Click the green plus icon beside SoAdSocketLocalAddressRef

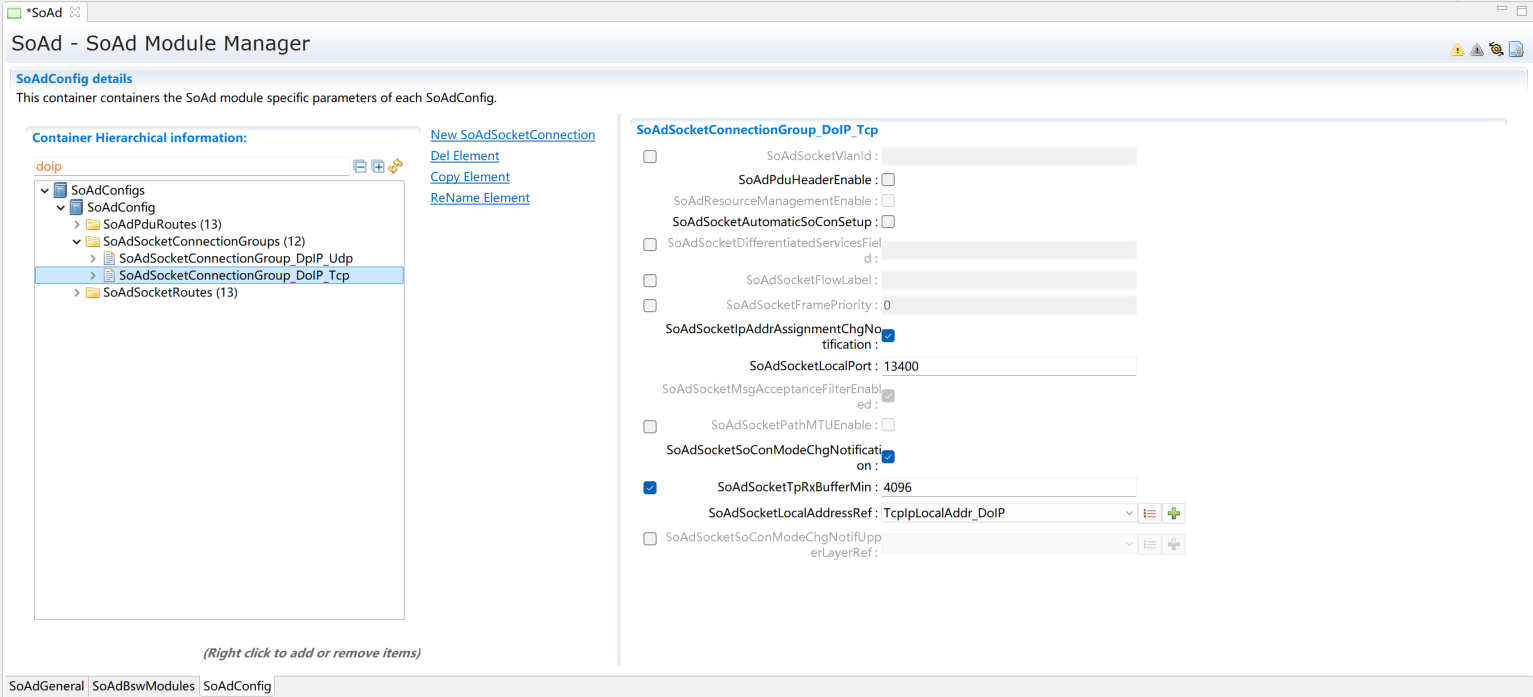1174,513
